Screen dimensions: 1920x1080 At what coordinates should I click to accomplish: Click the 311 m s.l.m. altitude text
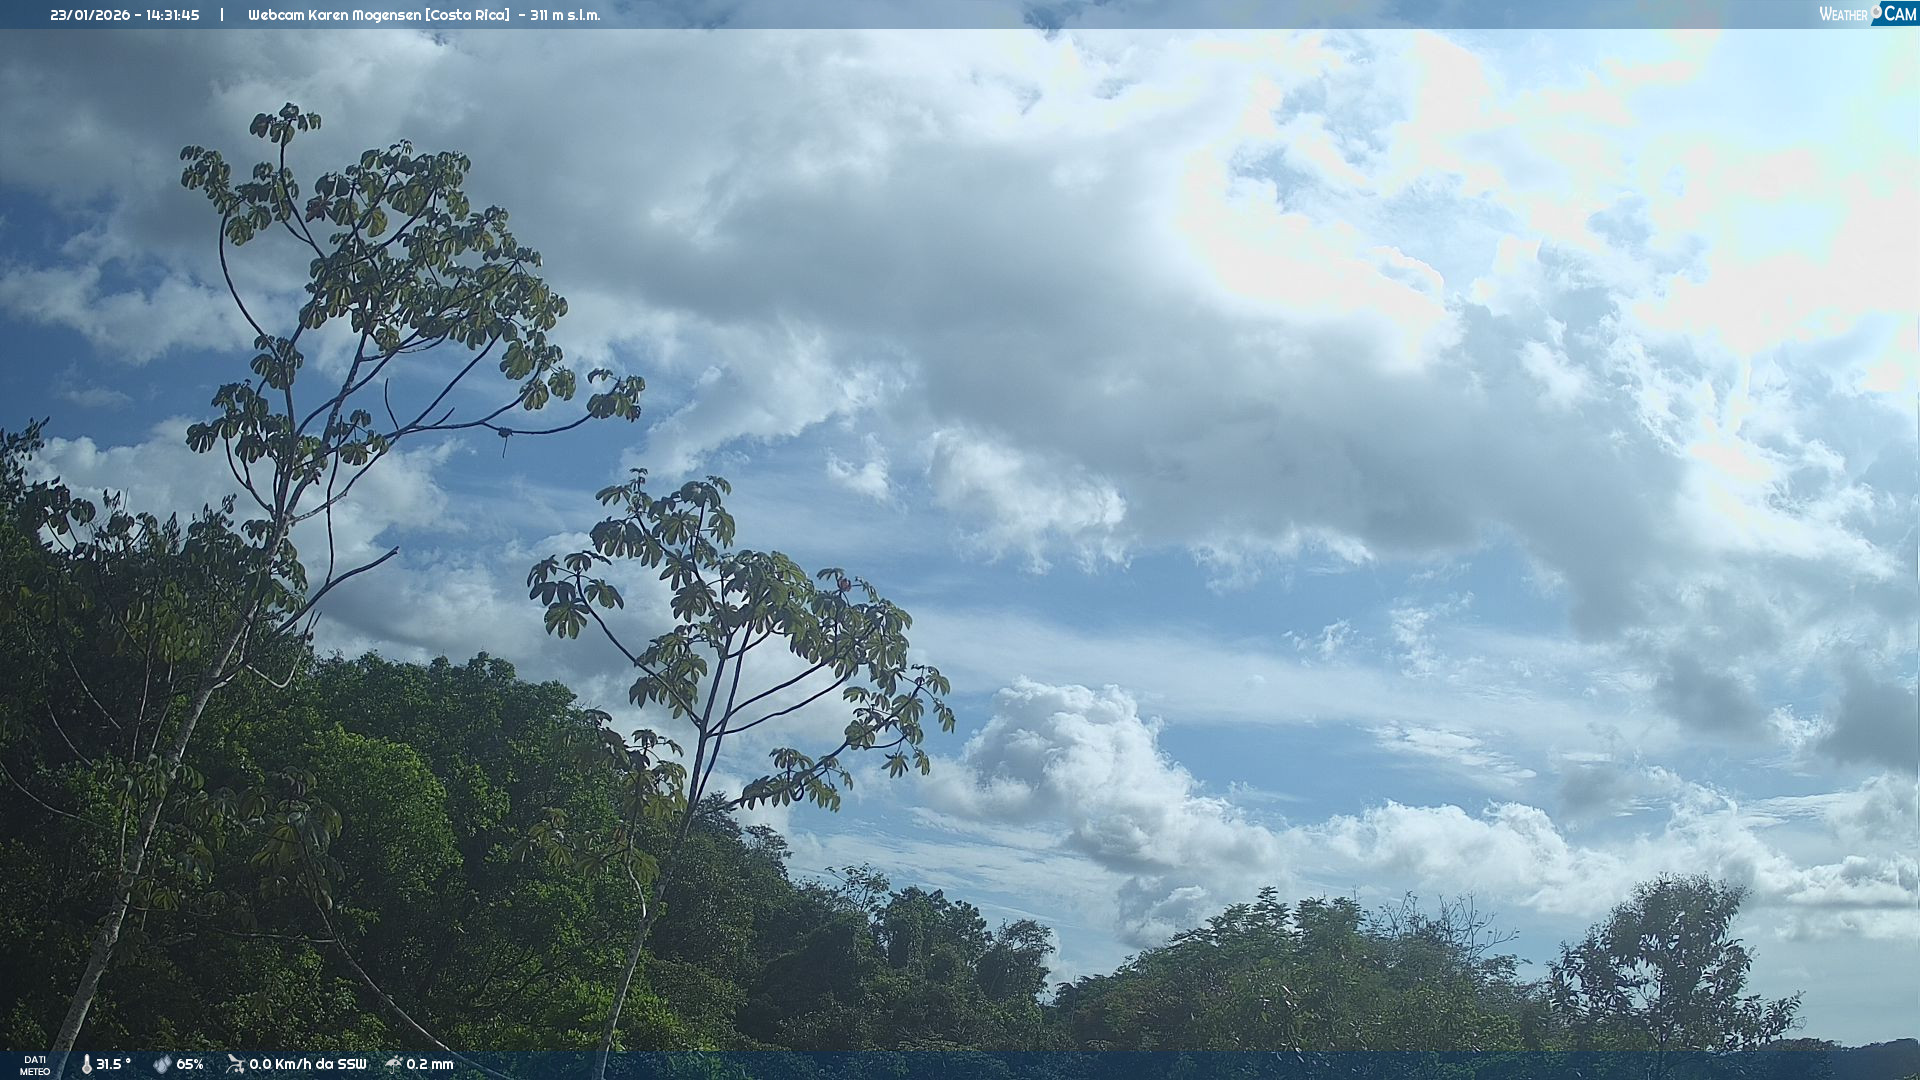pyautogui.click(x=565, y=15)
